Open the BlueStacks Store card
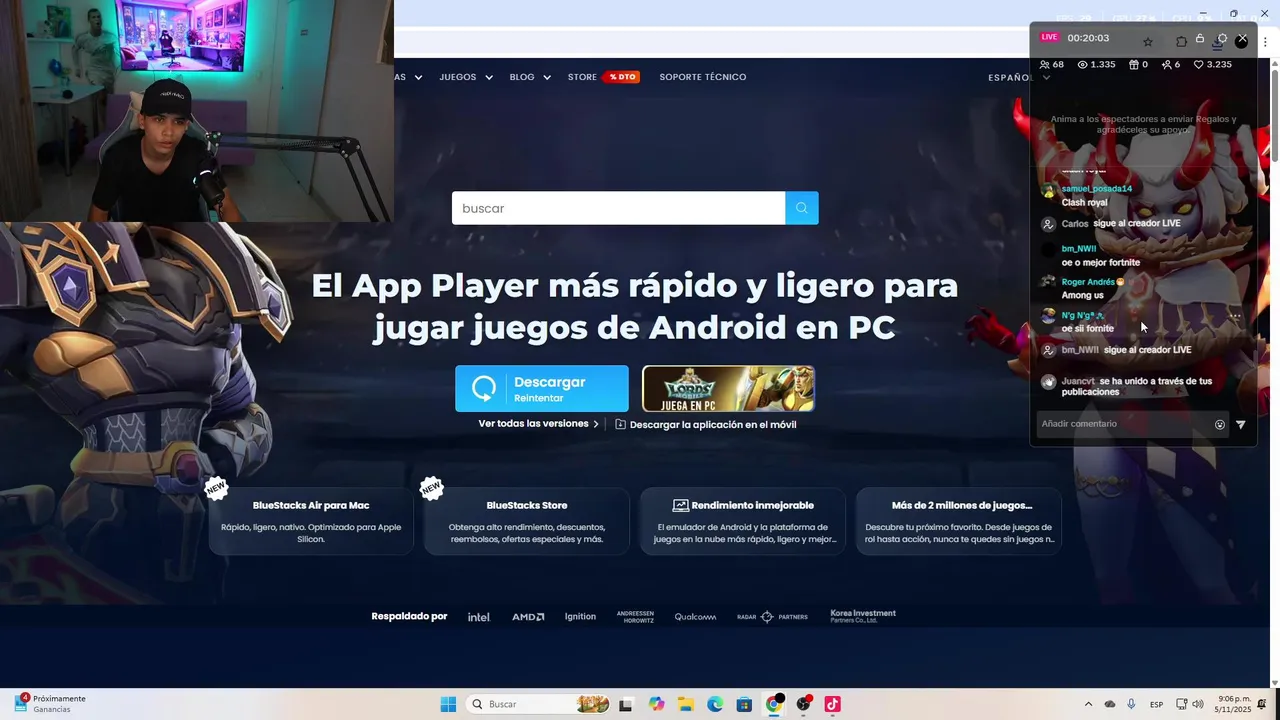The width and height of the screenshot is (1280, 720). (x=527, y=521)
